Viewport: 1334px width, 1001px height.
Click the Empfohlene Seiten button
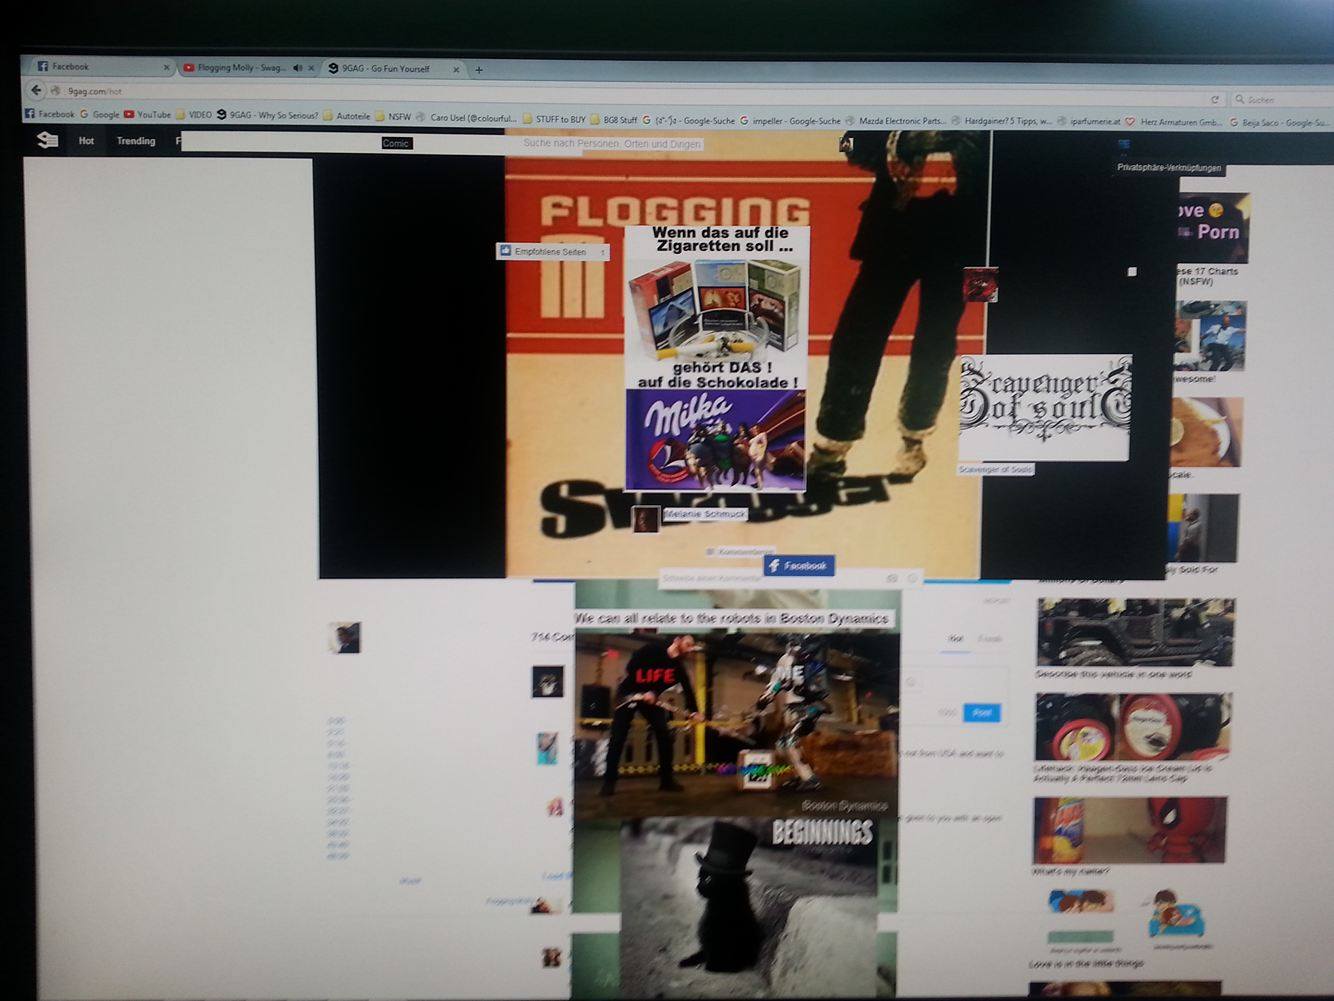(552, 252)
